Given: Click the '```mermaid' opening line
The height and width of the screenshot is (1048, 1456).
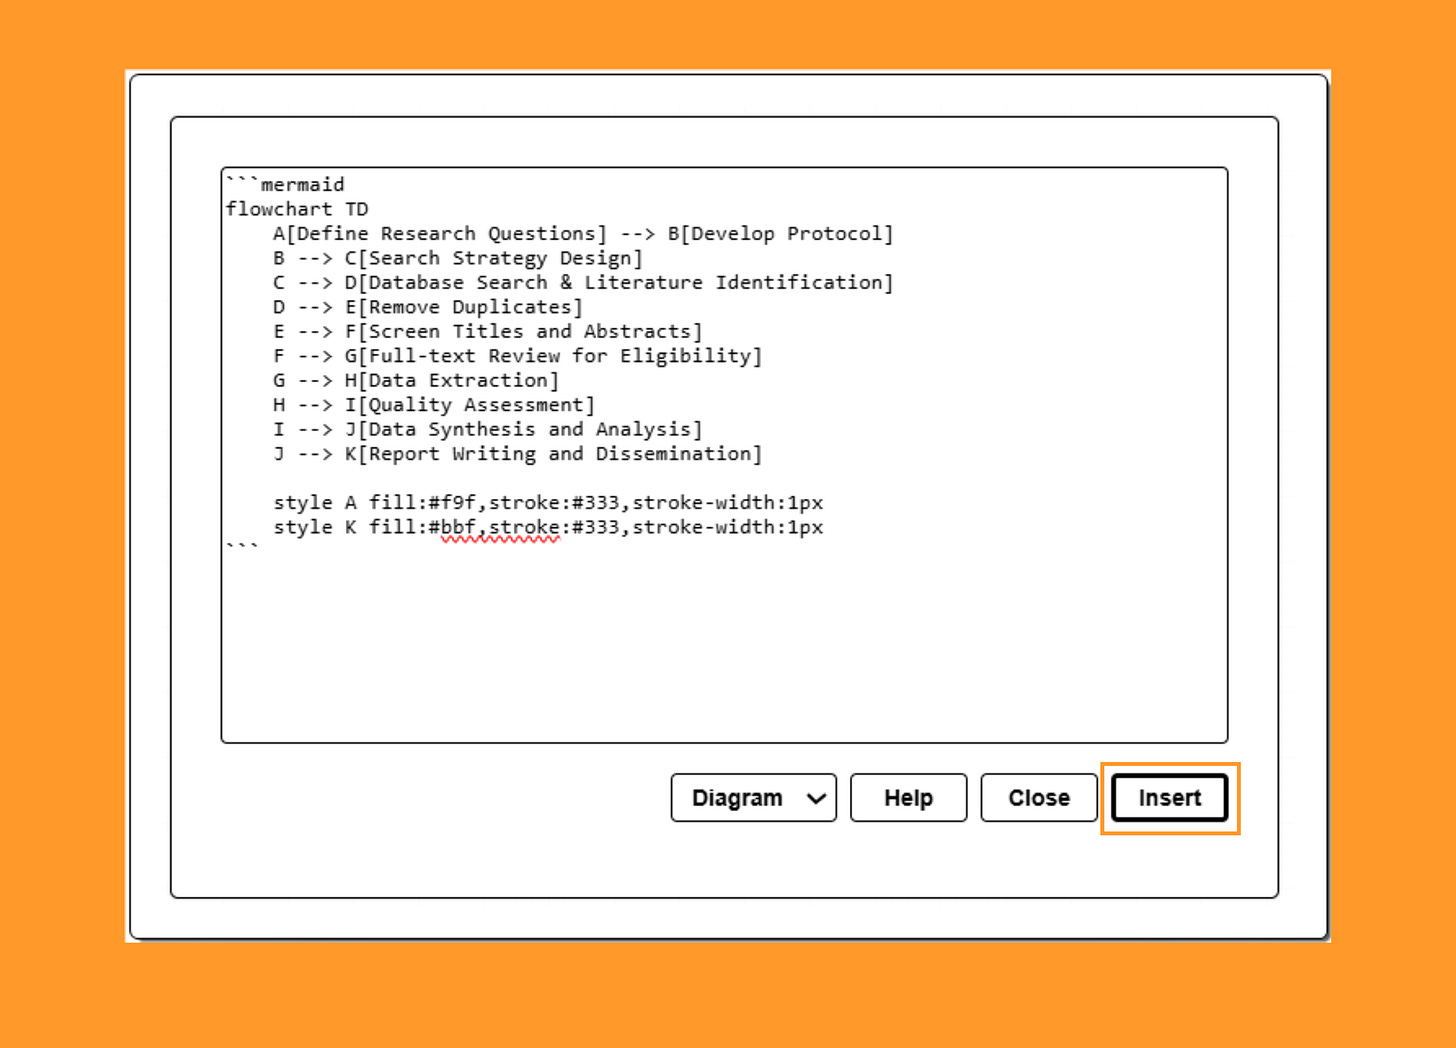Looking at the screenshot, I should (x=285, y=184).
